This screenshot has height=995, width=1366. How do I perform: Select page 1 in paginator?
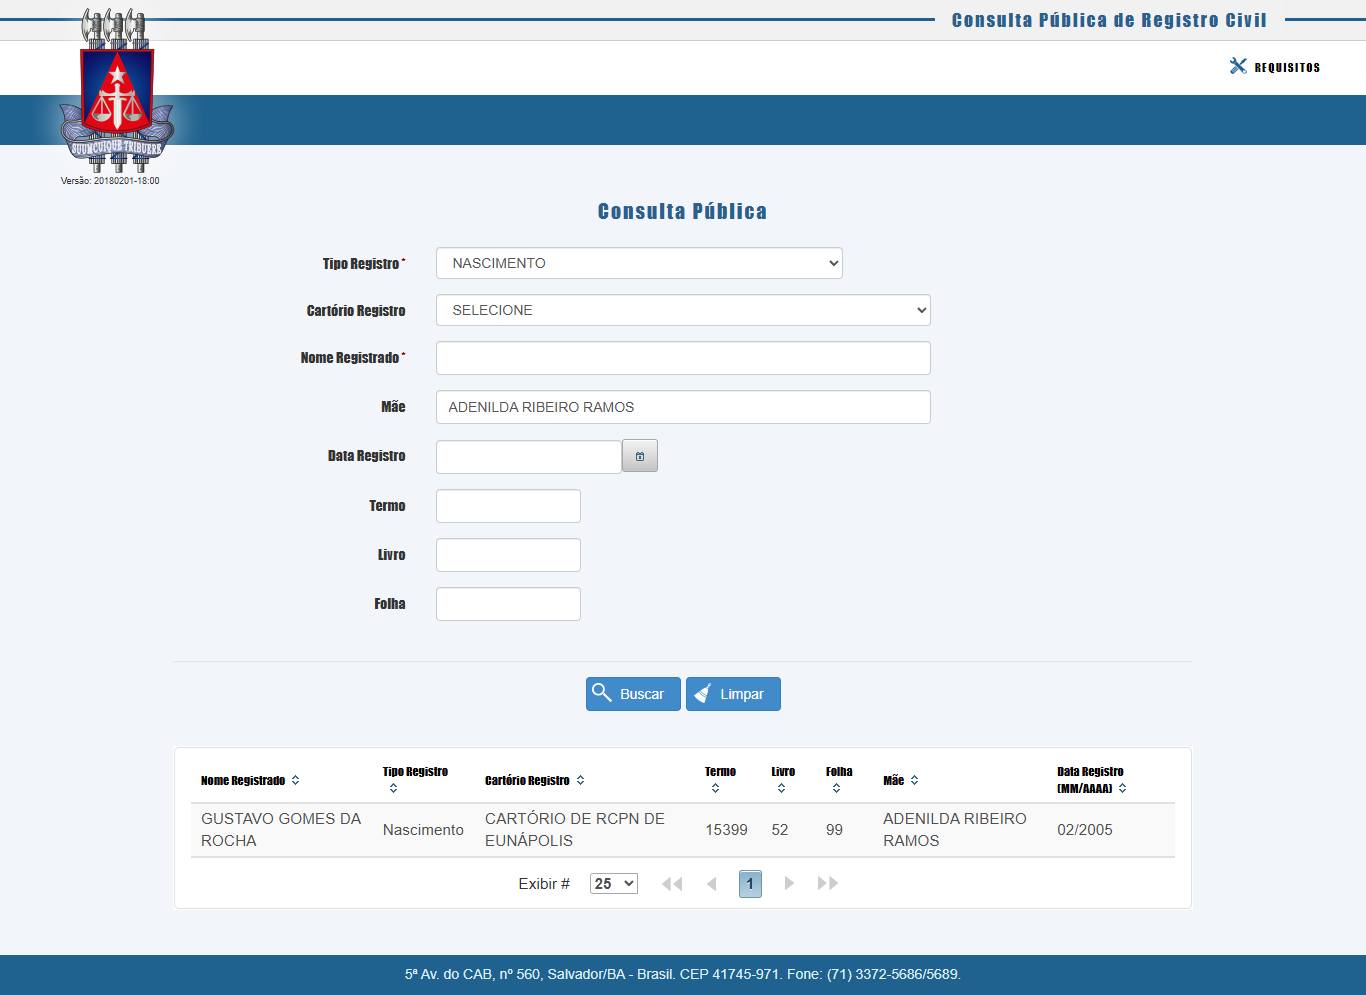coord(750,884)
